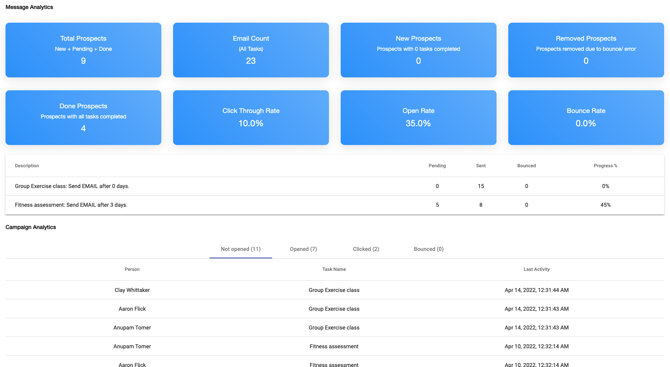Show the Bounced (0) tab
670x367 pixels.
click(429, 249)
